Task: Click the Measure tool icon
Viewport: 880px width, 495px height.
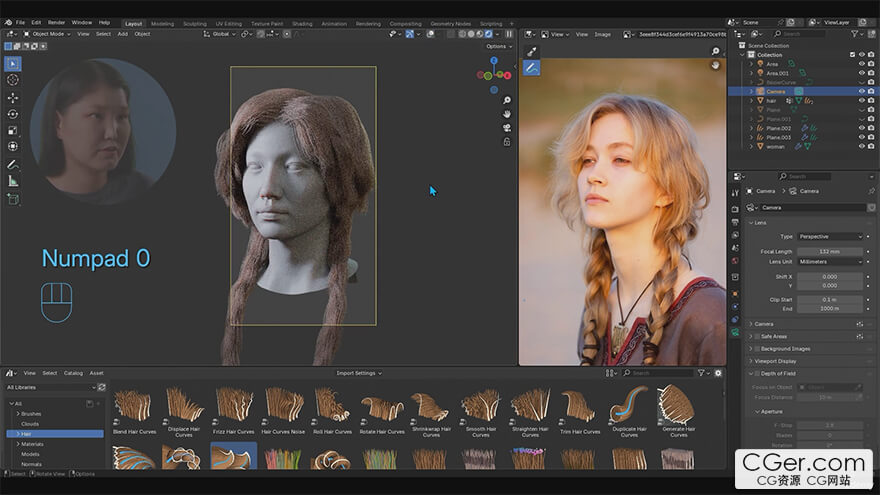Action: point(13,181)
